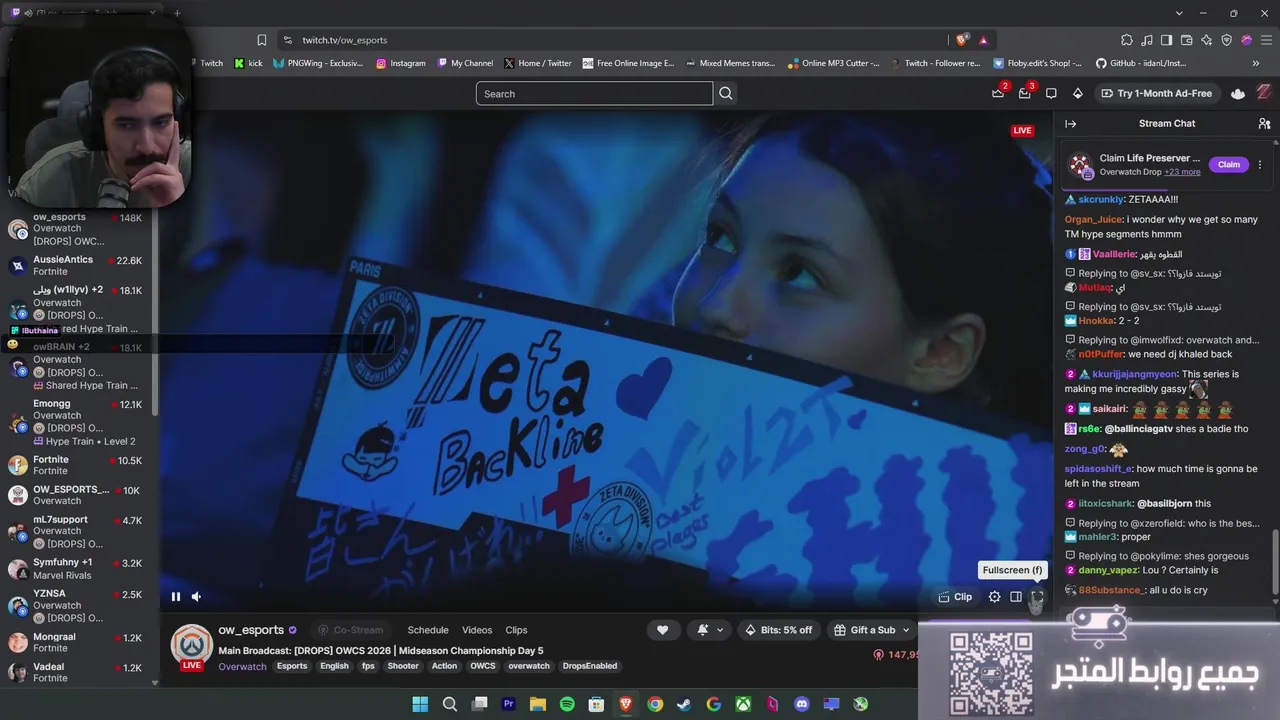Open the media control music note icon
This screenshot has height=720, width=1280.
[1147, 40]
